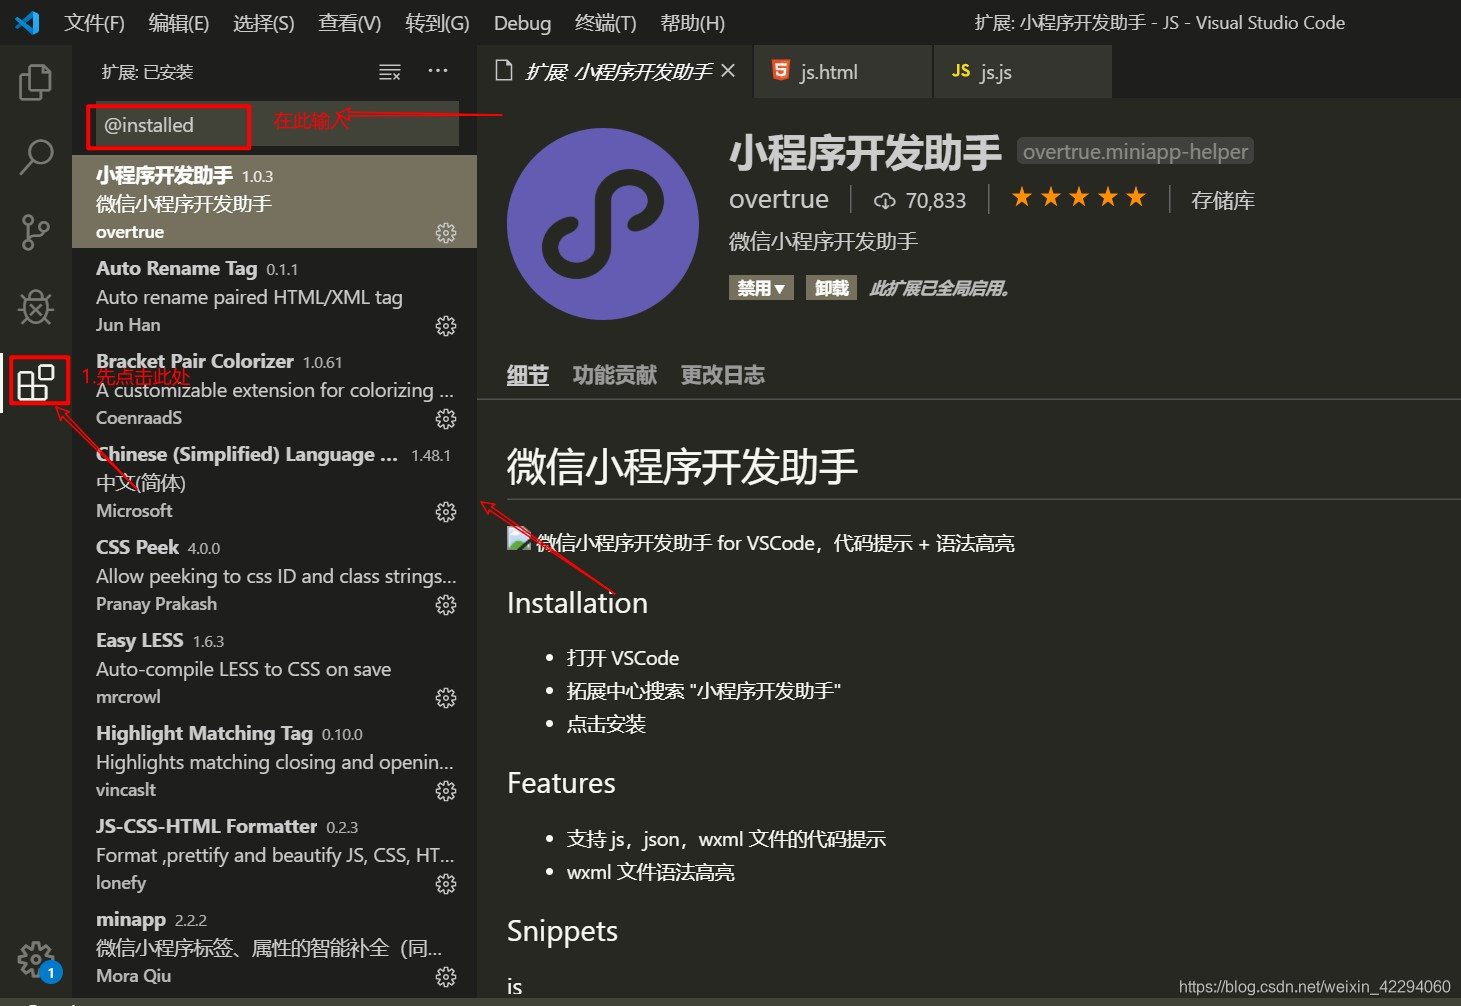
Task: Select Bracket Pair Colorizer extension
Action: pos(274,388)
